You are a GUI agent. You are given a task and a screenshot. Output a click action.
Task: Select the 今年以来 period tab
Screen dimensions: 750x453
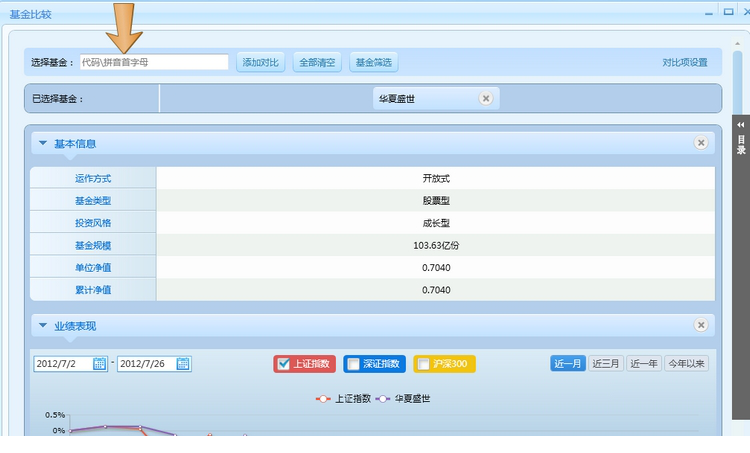point(686,364)
